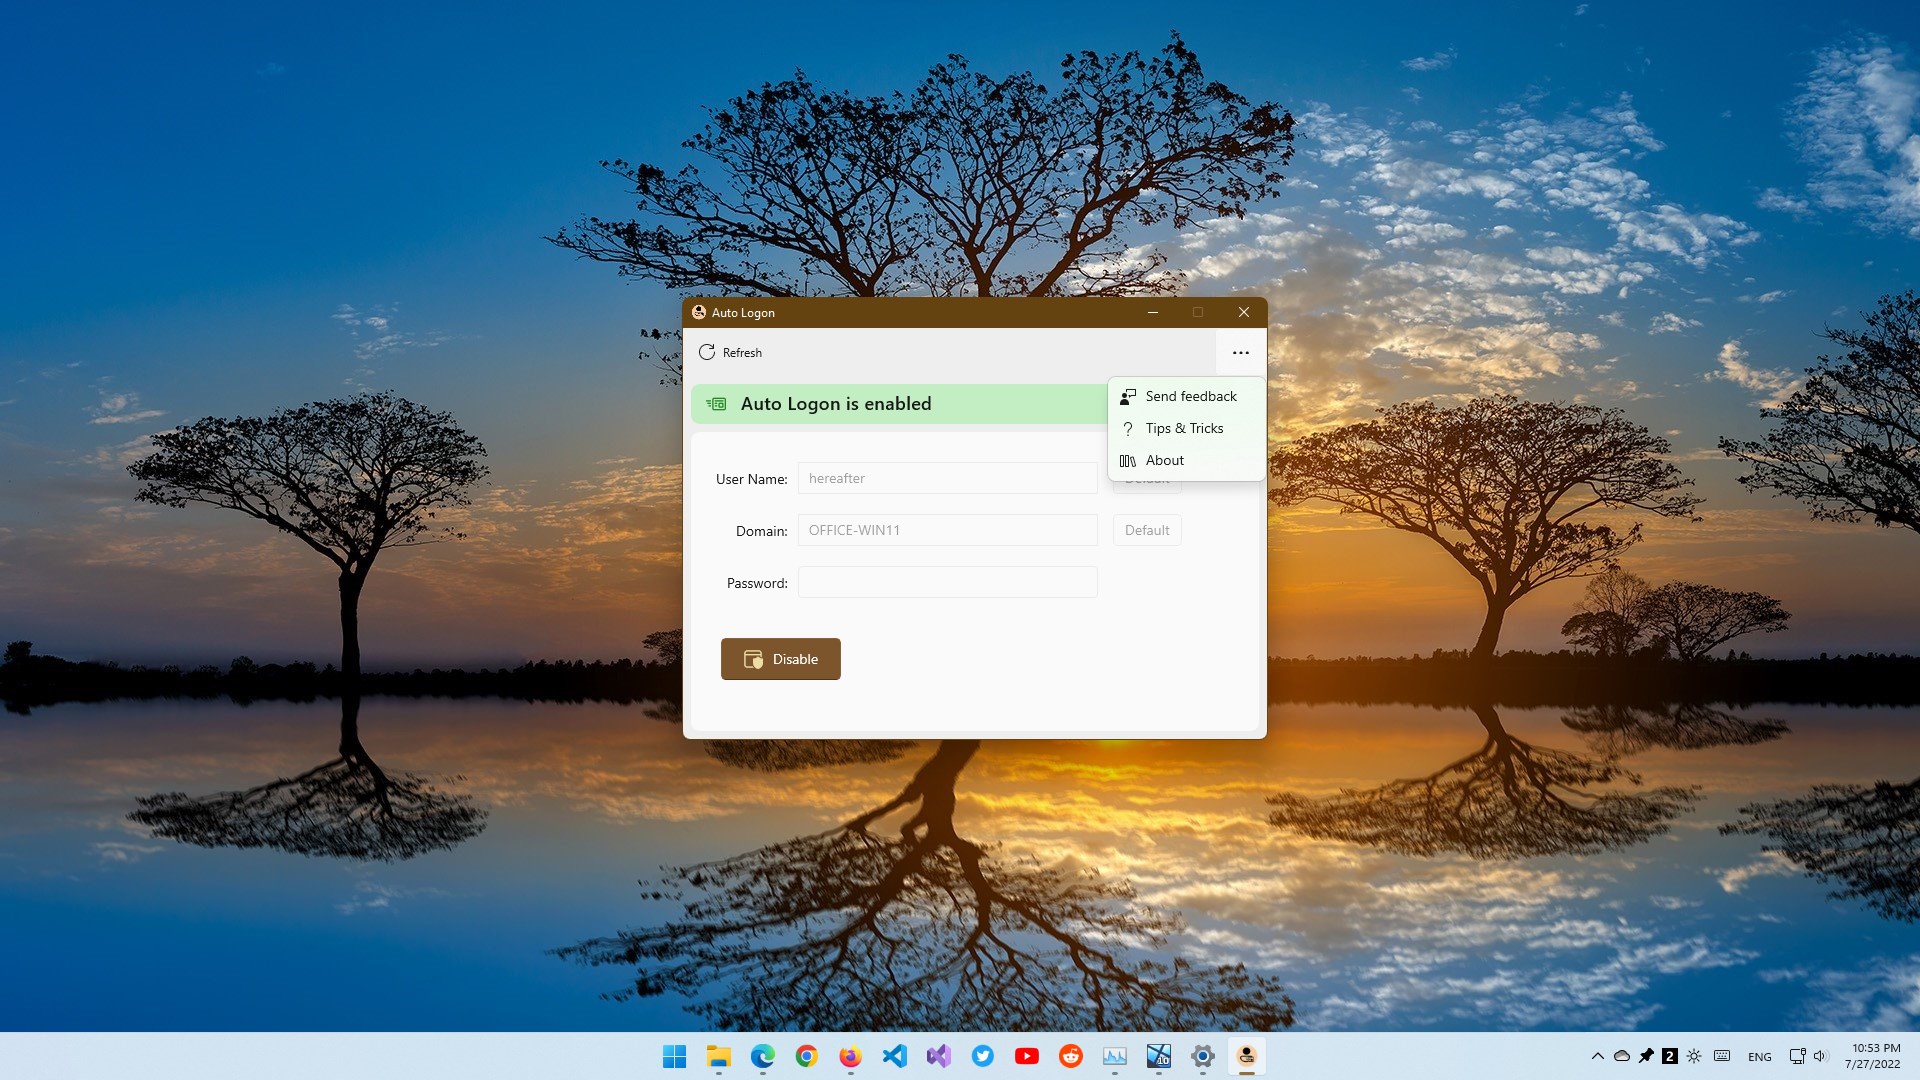The image size is (1920, 1080).
Task: Launch File Explorer from the taskbar
Action: [719, 1056]
